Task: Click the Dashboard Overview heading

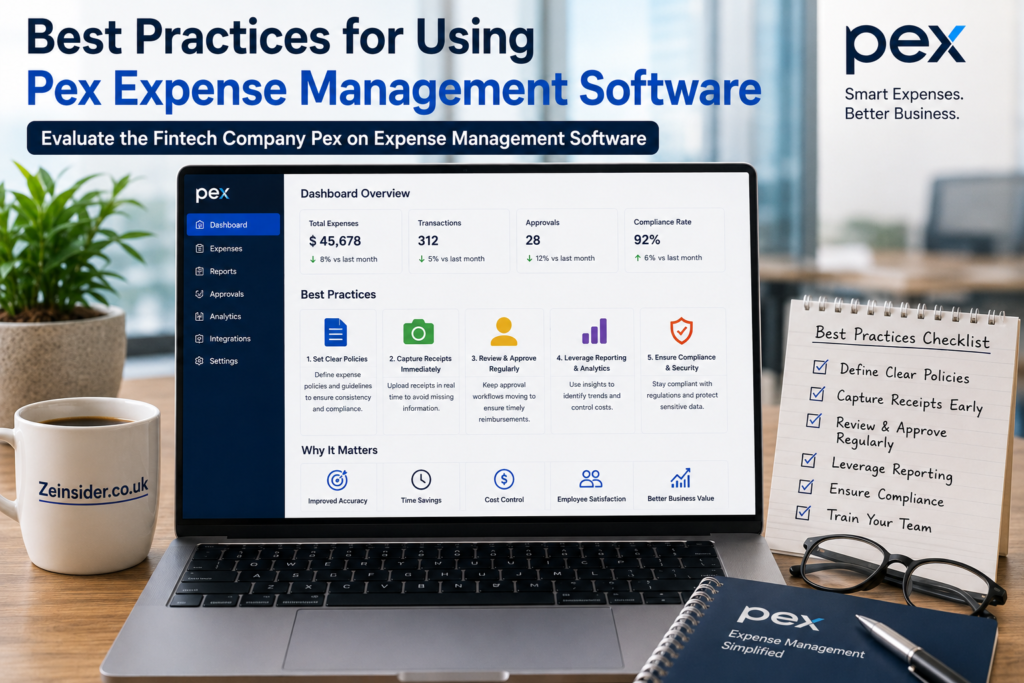Action: (355, 193)
